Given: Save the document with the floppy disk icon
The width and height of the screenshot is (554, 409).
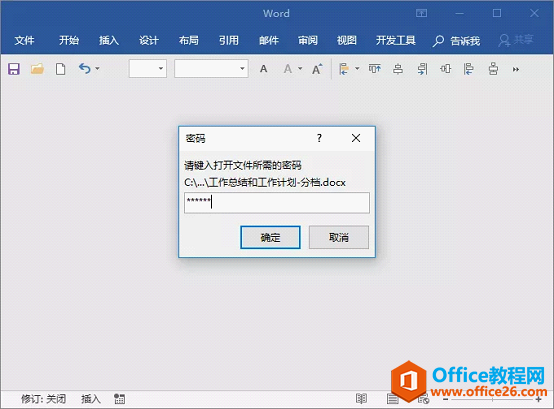Looking at the screenshot, I should click(x=14, y=69).
